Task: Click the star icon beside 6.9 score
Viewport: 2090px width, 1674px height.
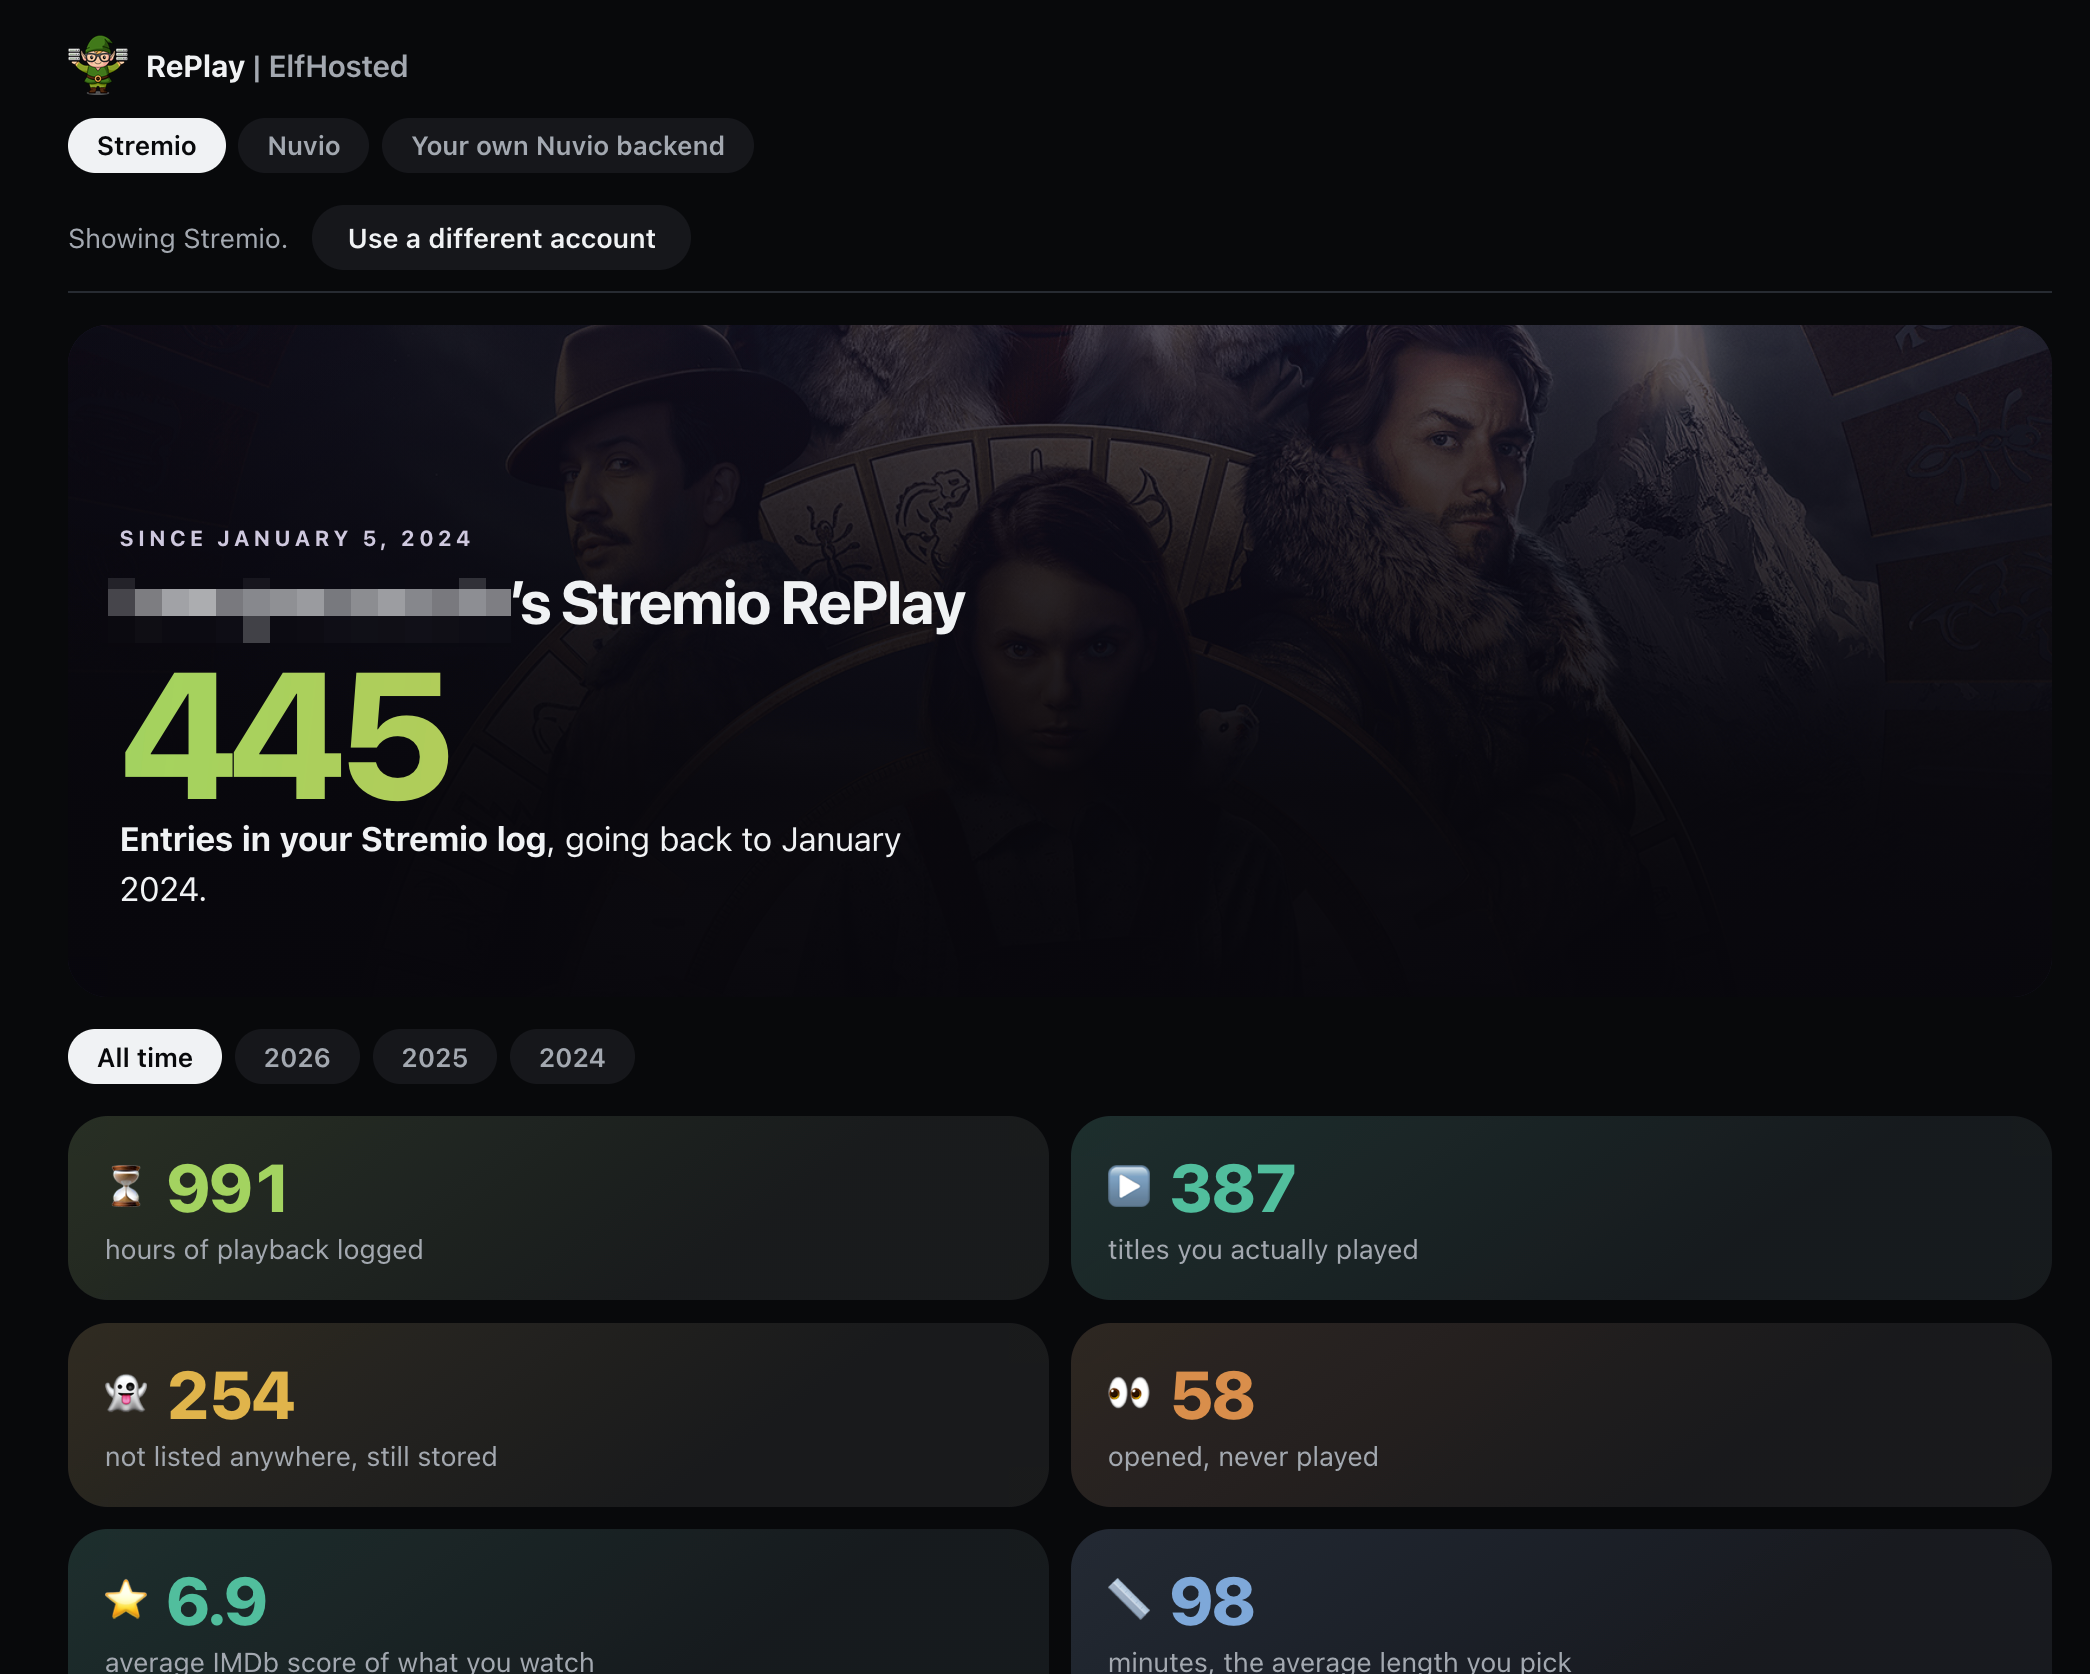Action: pos(126,1599)
